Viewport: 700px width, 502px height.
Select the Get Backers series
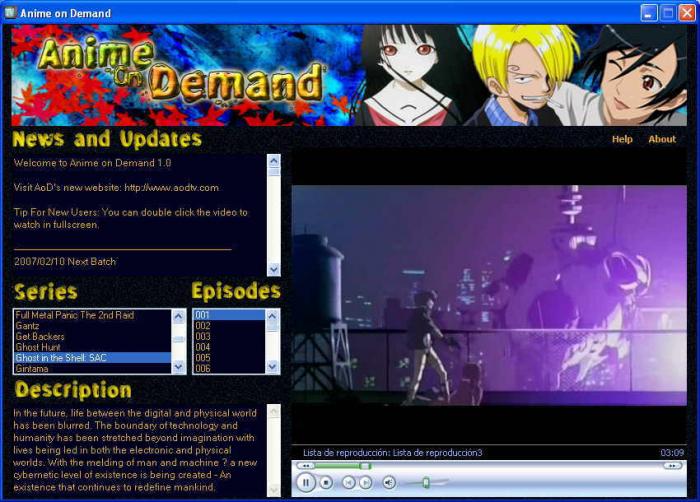pos(92,336)
